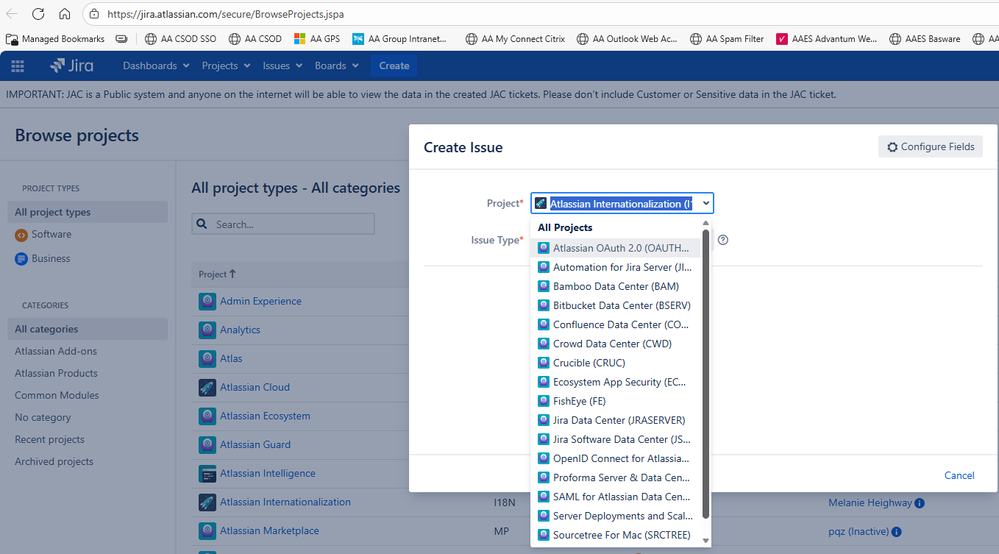This screenshot has height=554, width=999.
Task: Click the projects Search input field
Action: [x=283, y=224]
